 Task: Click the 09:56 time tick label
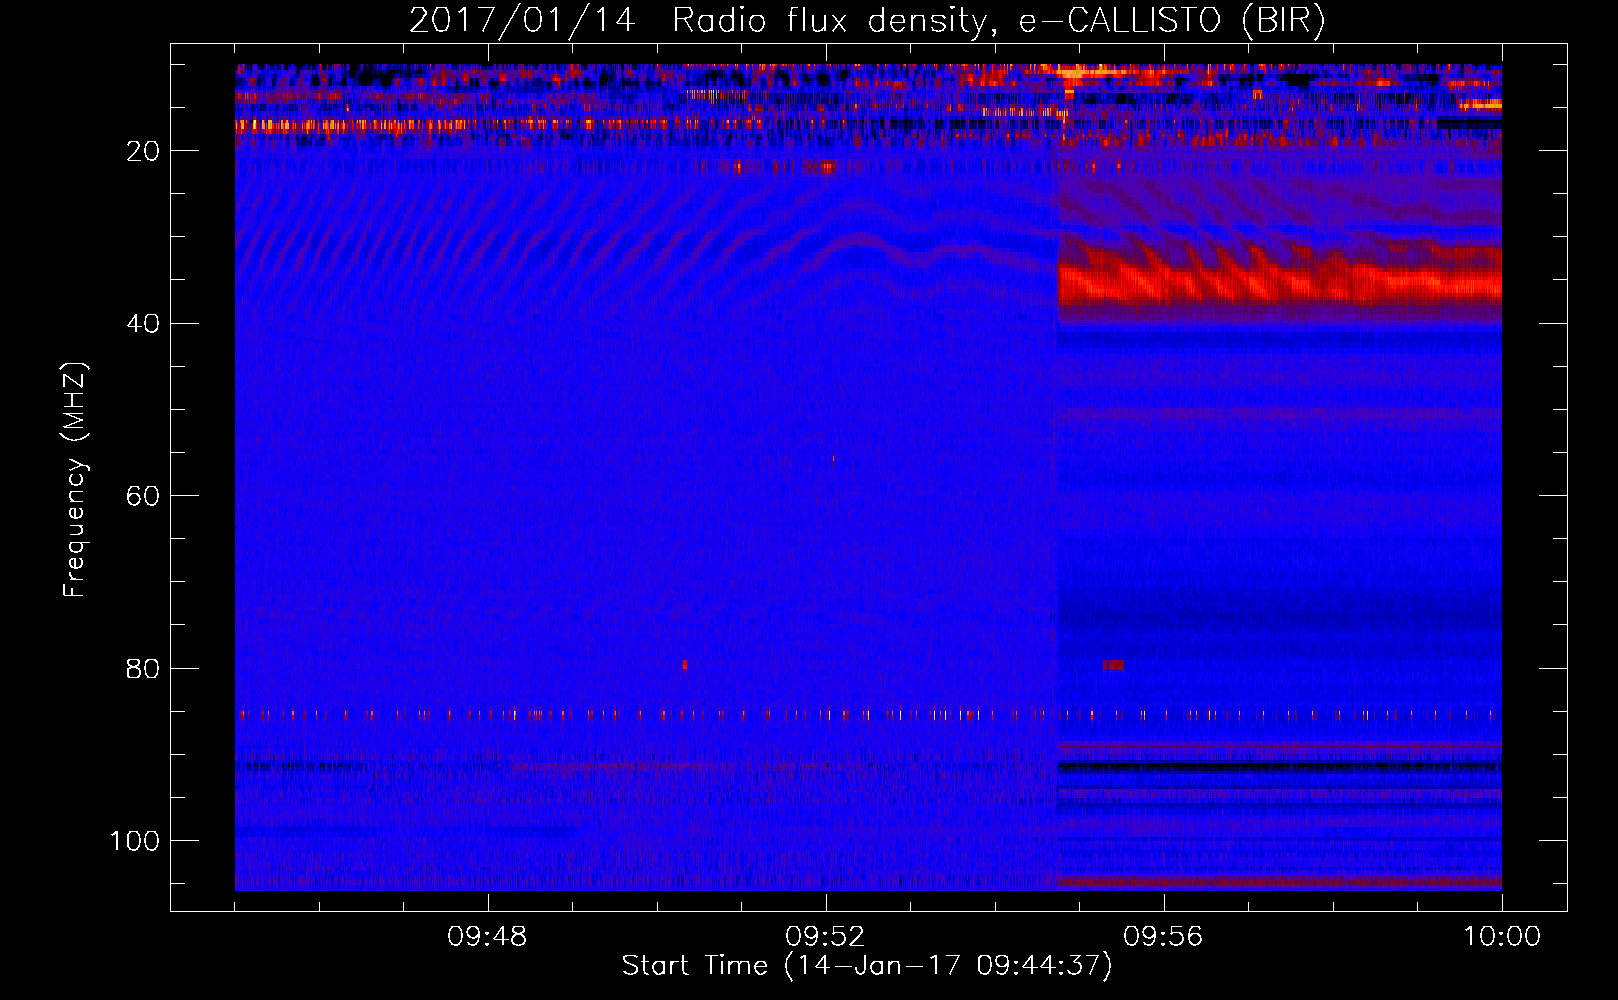tap(1163, 937)
